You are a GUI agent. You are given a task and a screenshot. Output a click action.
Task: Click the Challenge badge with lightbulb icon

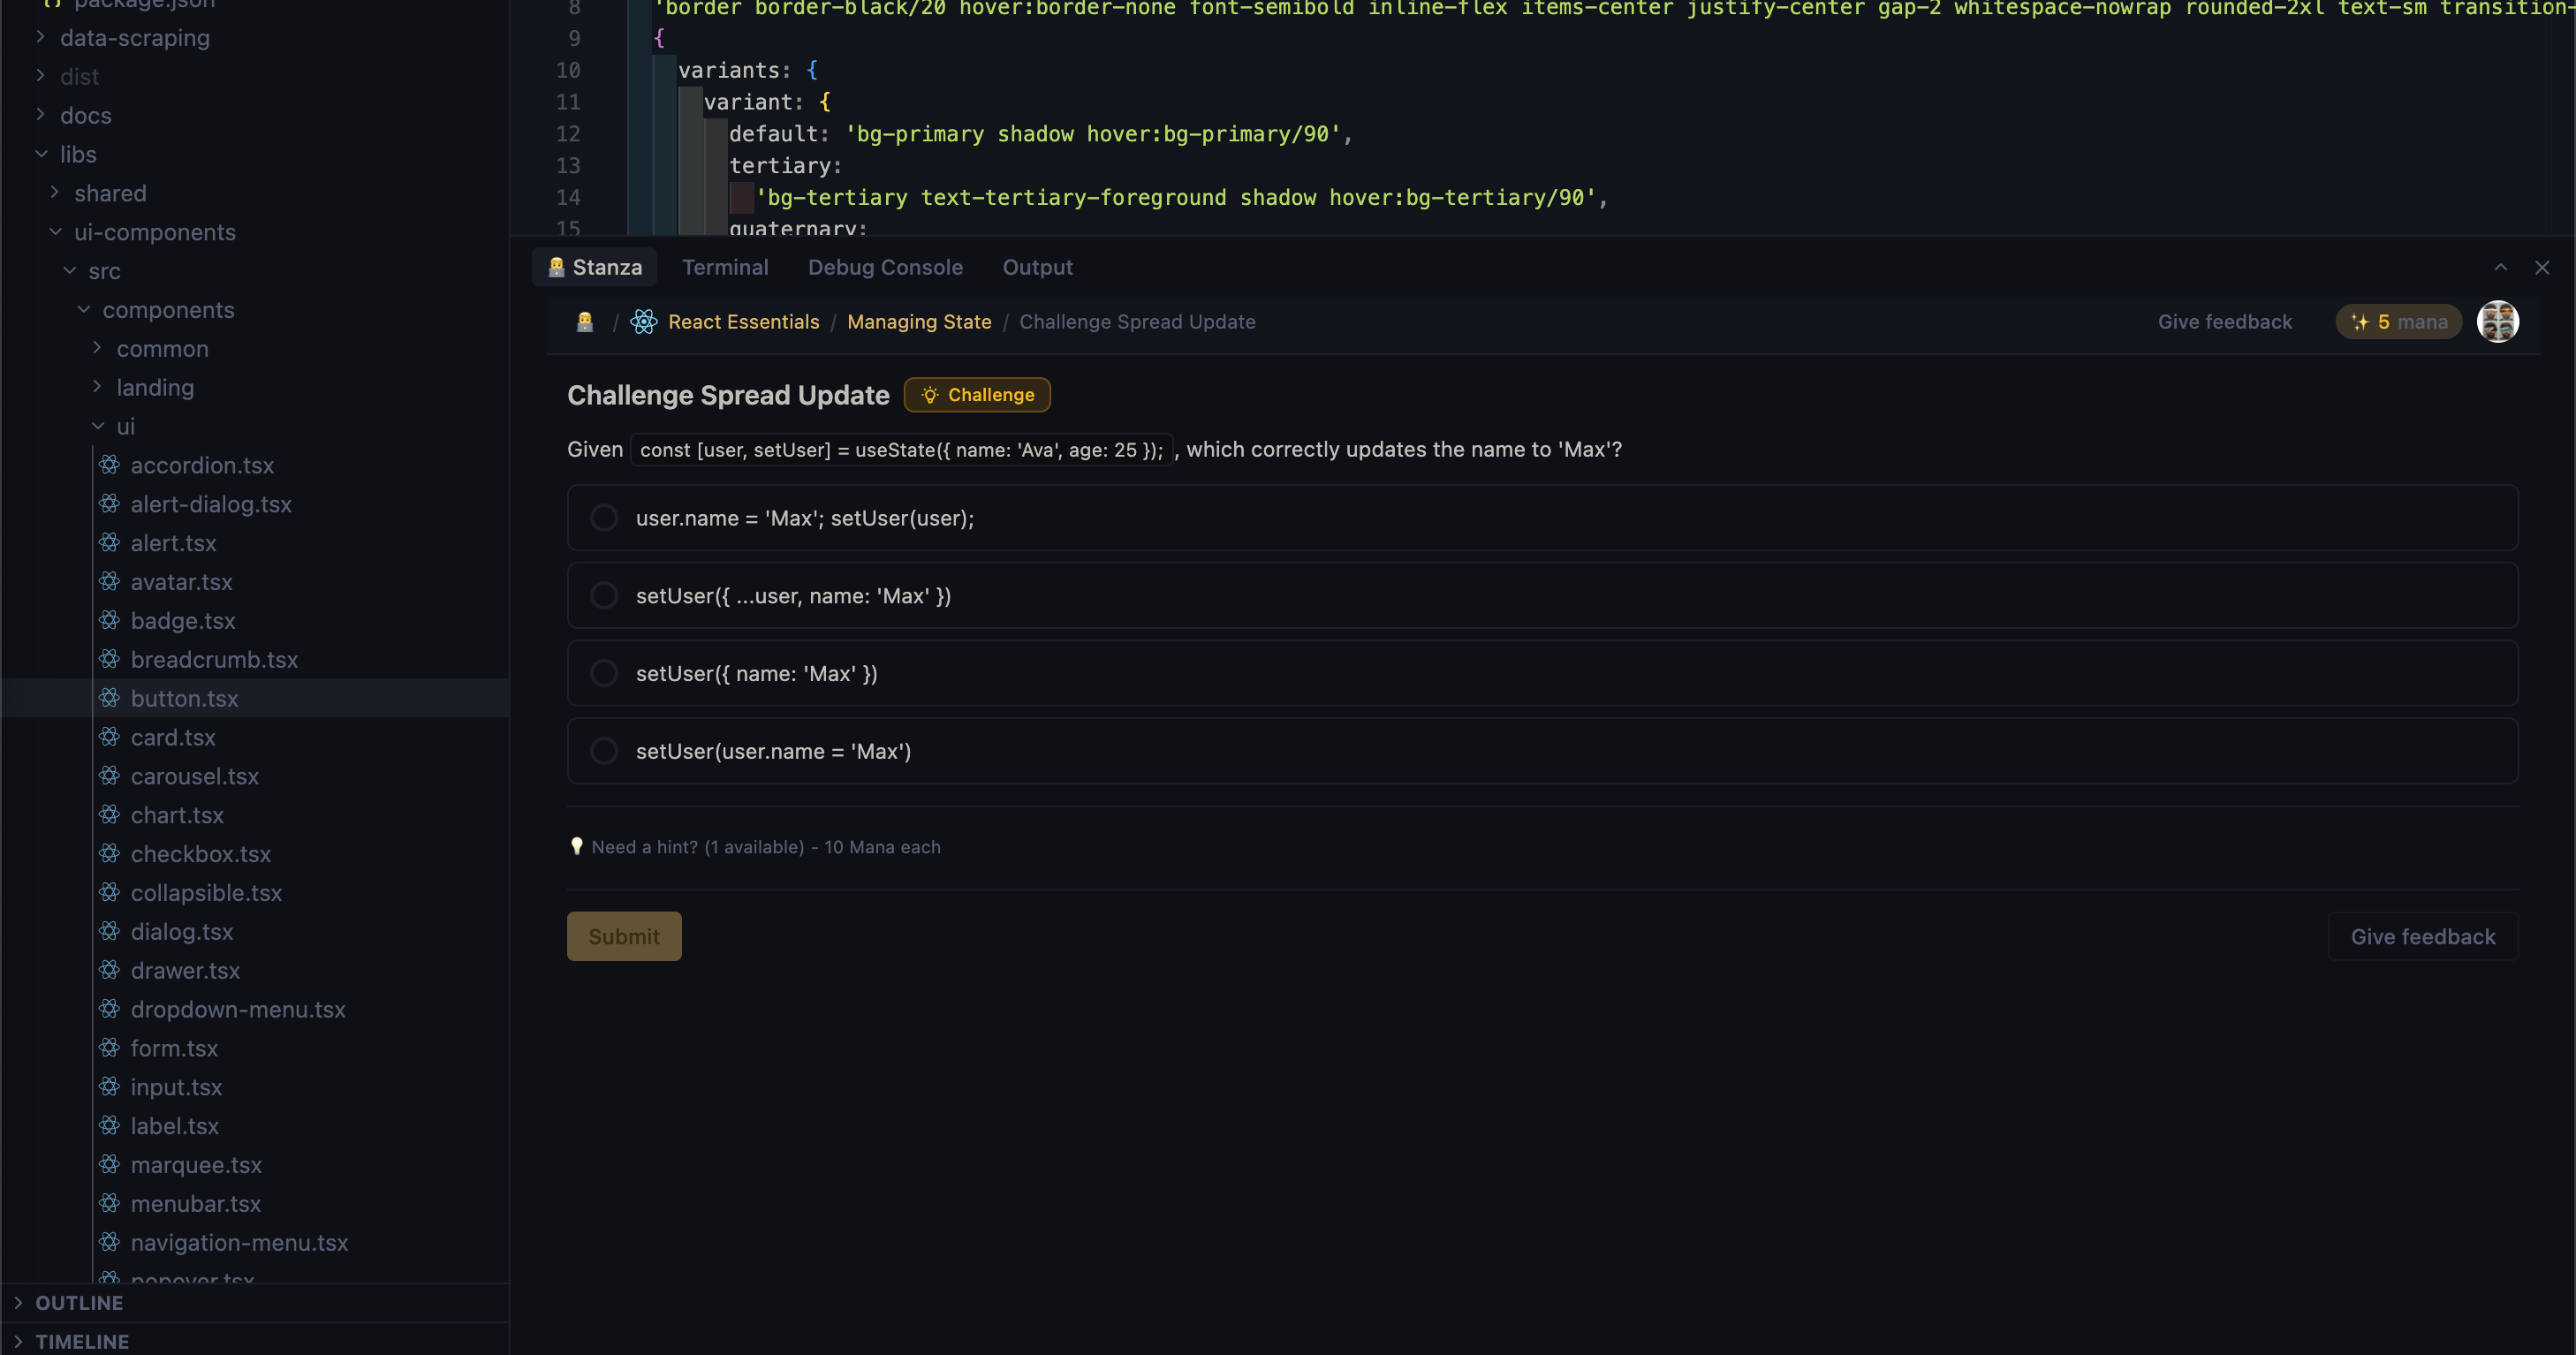pyautogui.click(x=977, y=394)
